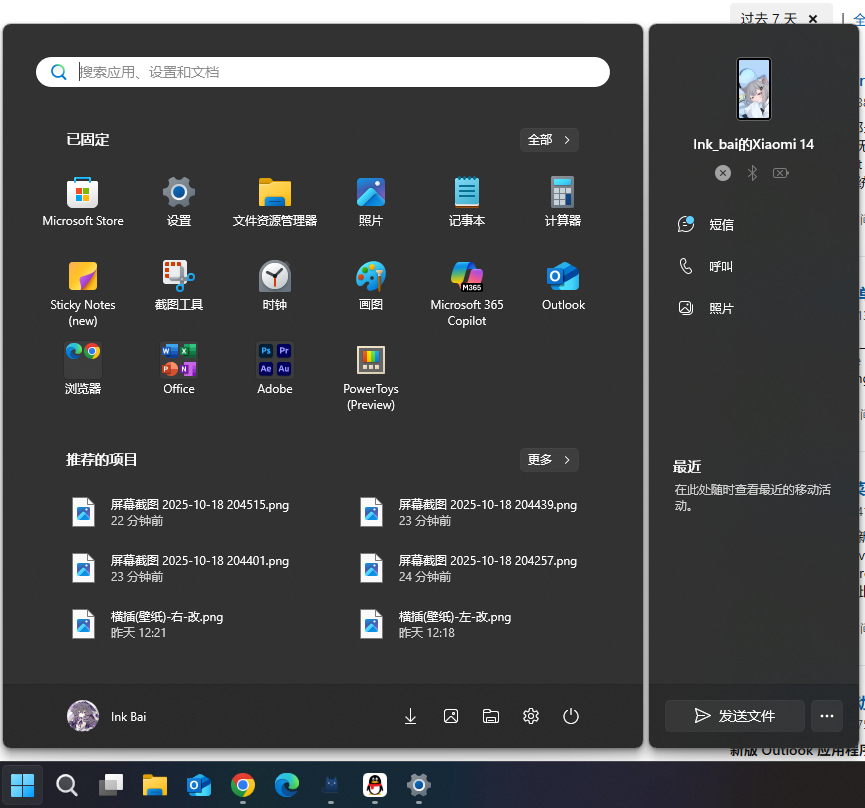Click the 发送文件 send file button

point(734,716)
